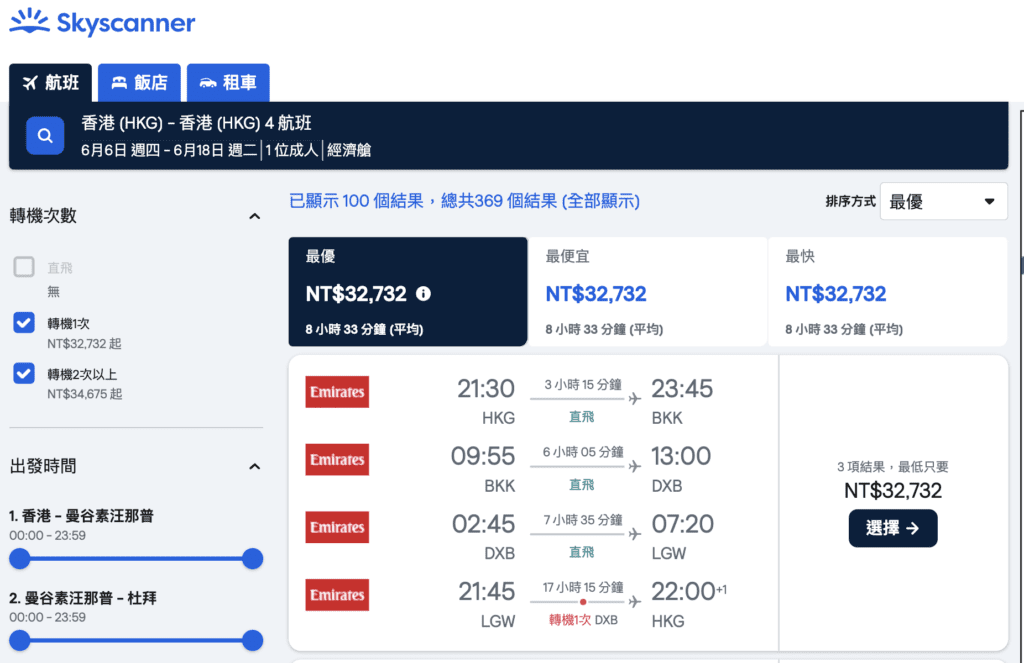Click the NT$34,675 起 price under 轉機2次以上

[x=84, y=394]
